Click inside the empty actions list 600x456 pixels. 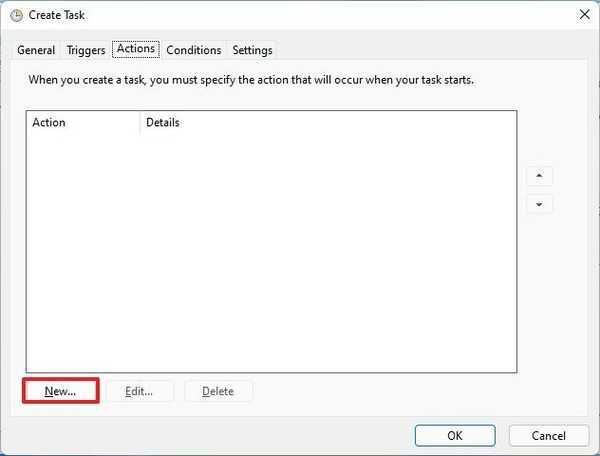(x=270, y=250)
